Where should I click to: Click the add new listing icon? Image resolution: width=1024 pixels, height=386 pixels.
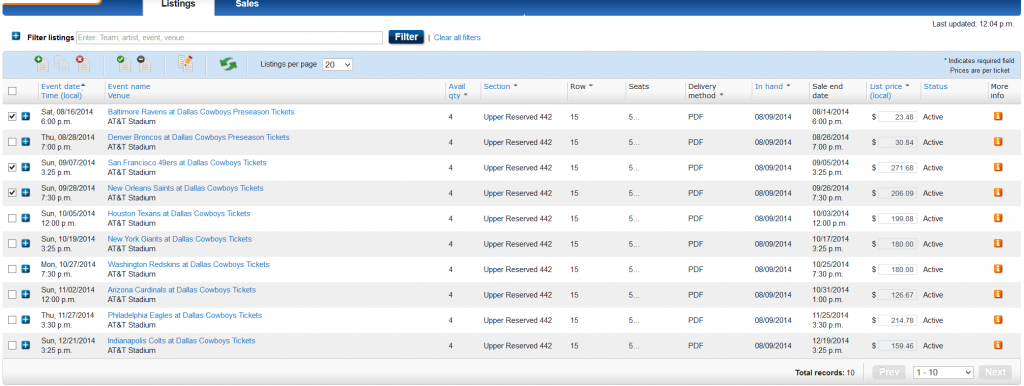point(42,63)
